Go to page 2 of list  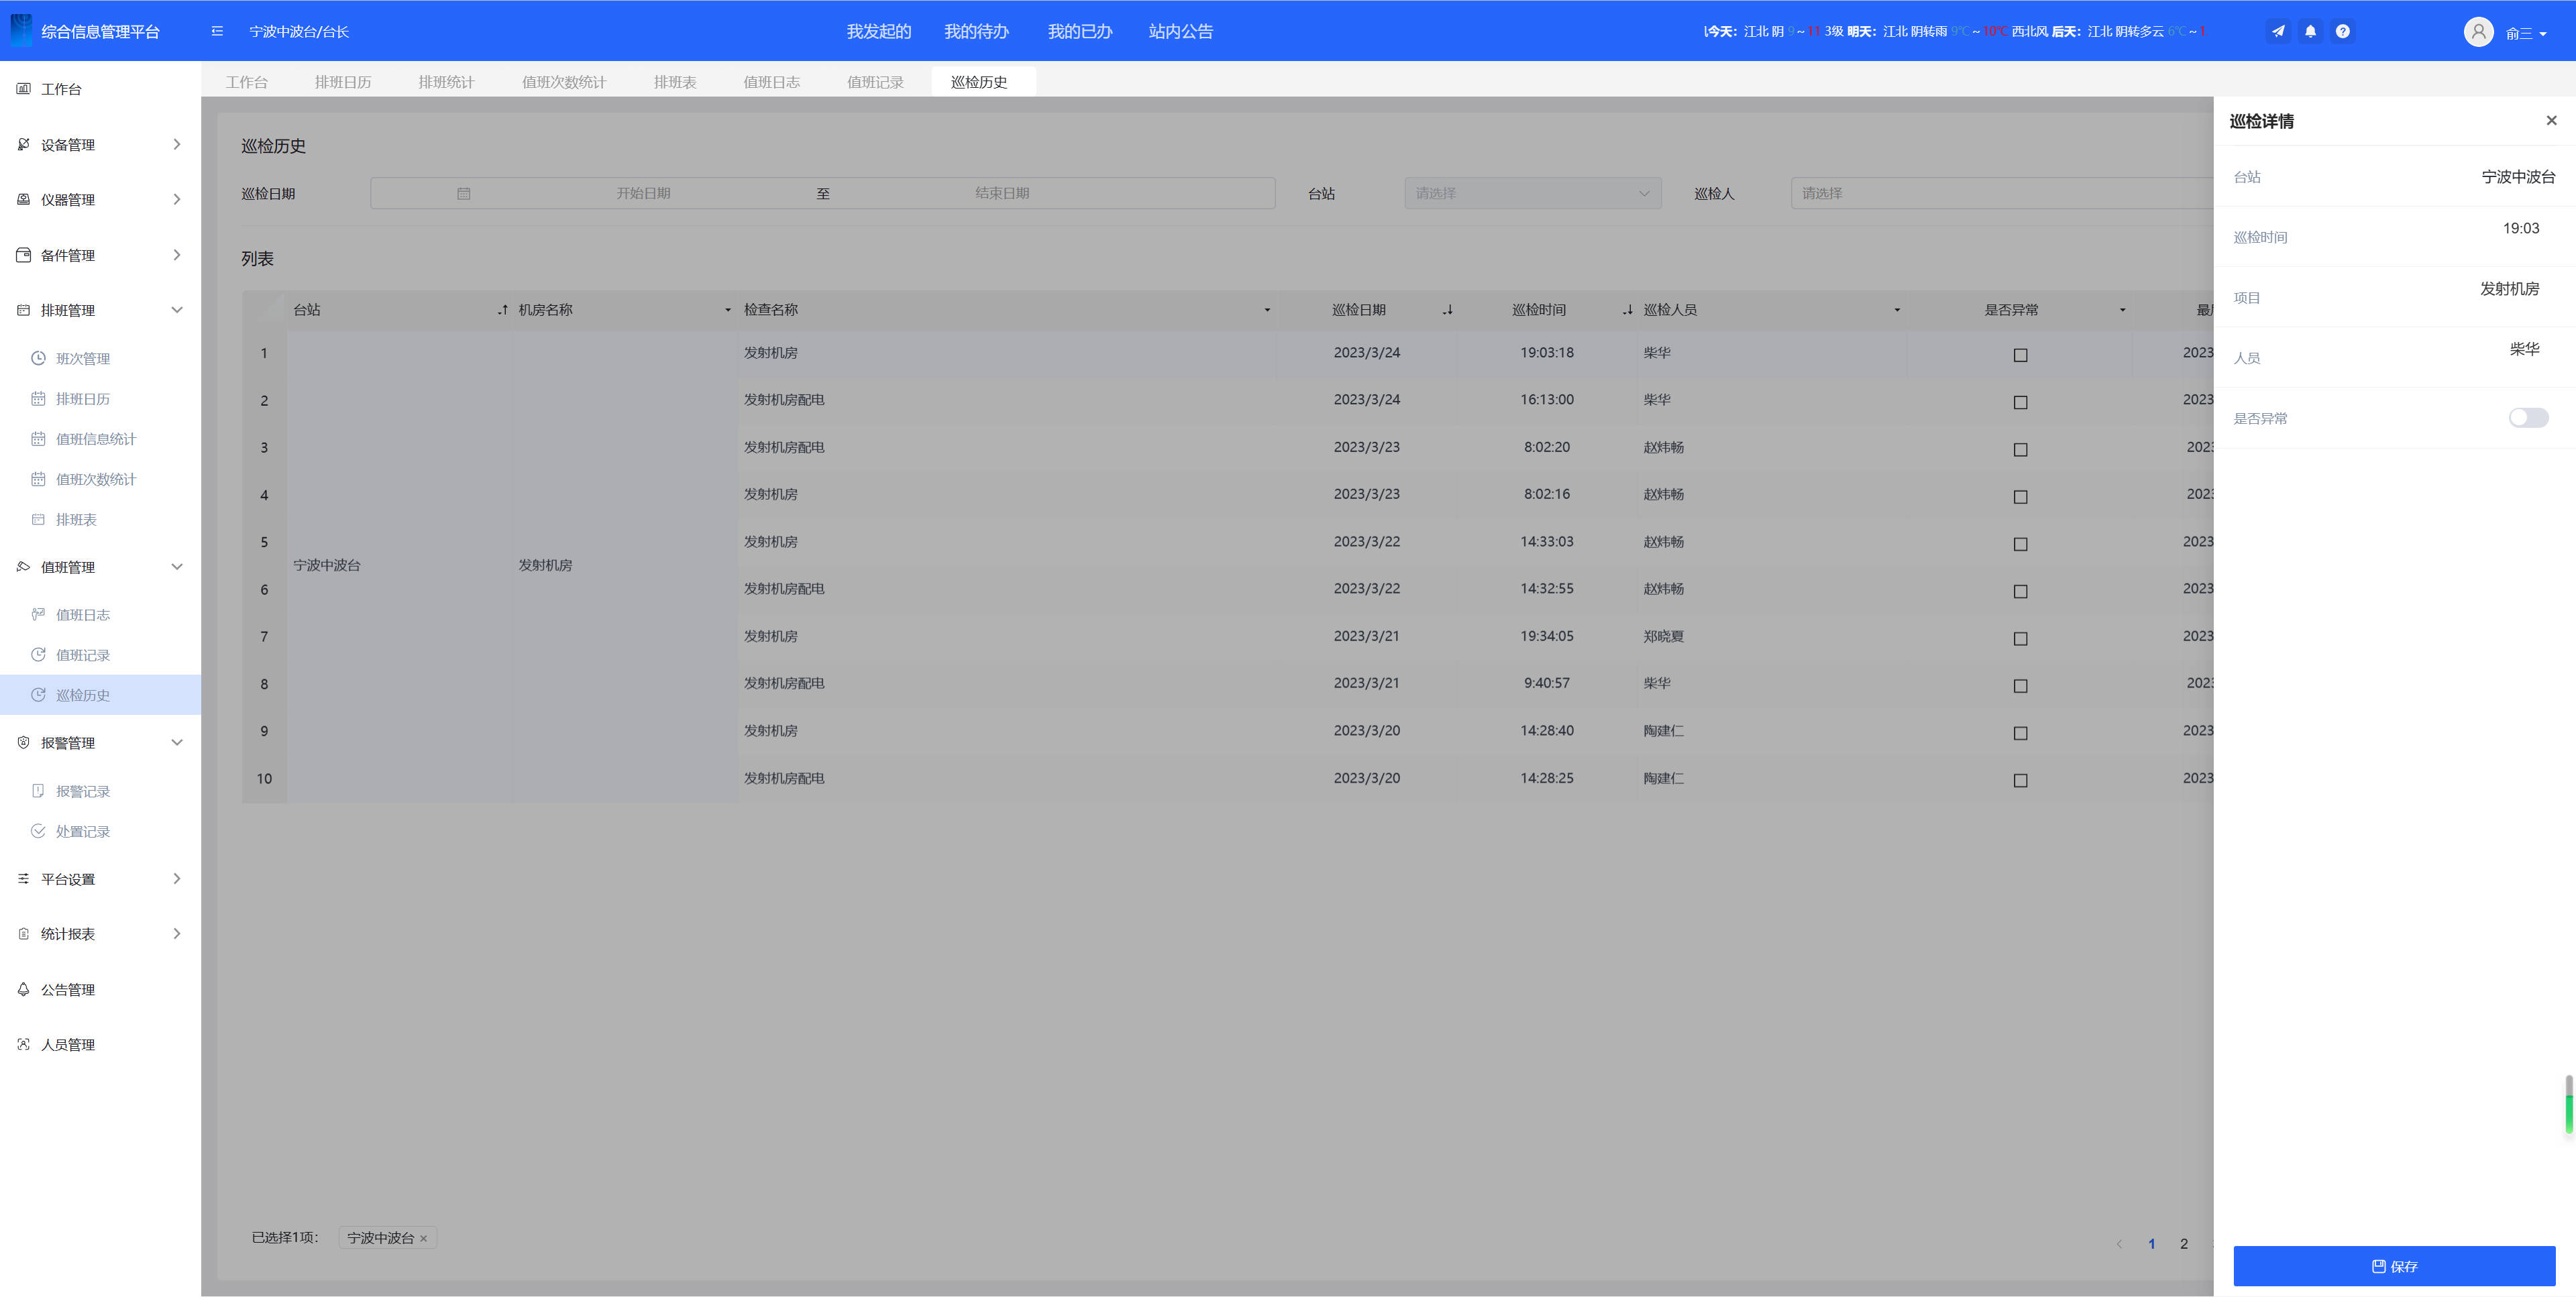tap(2184, 1244)
